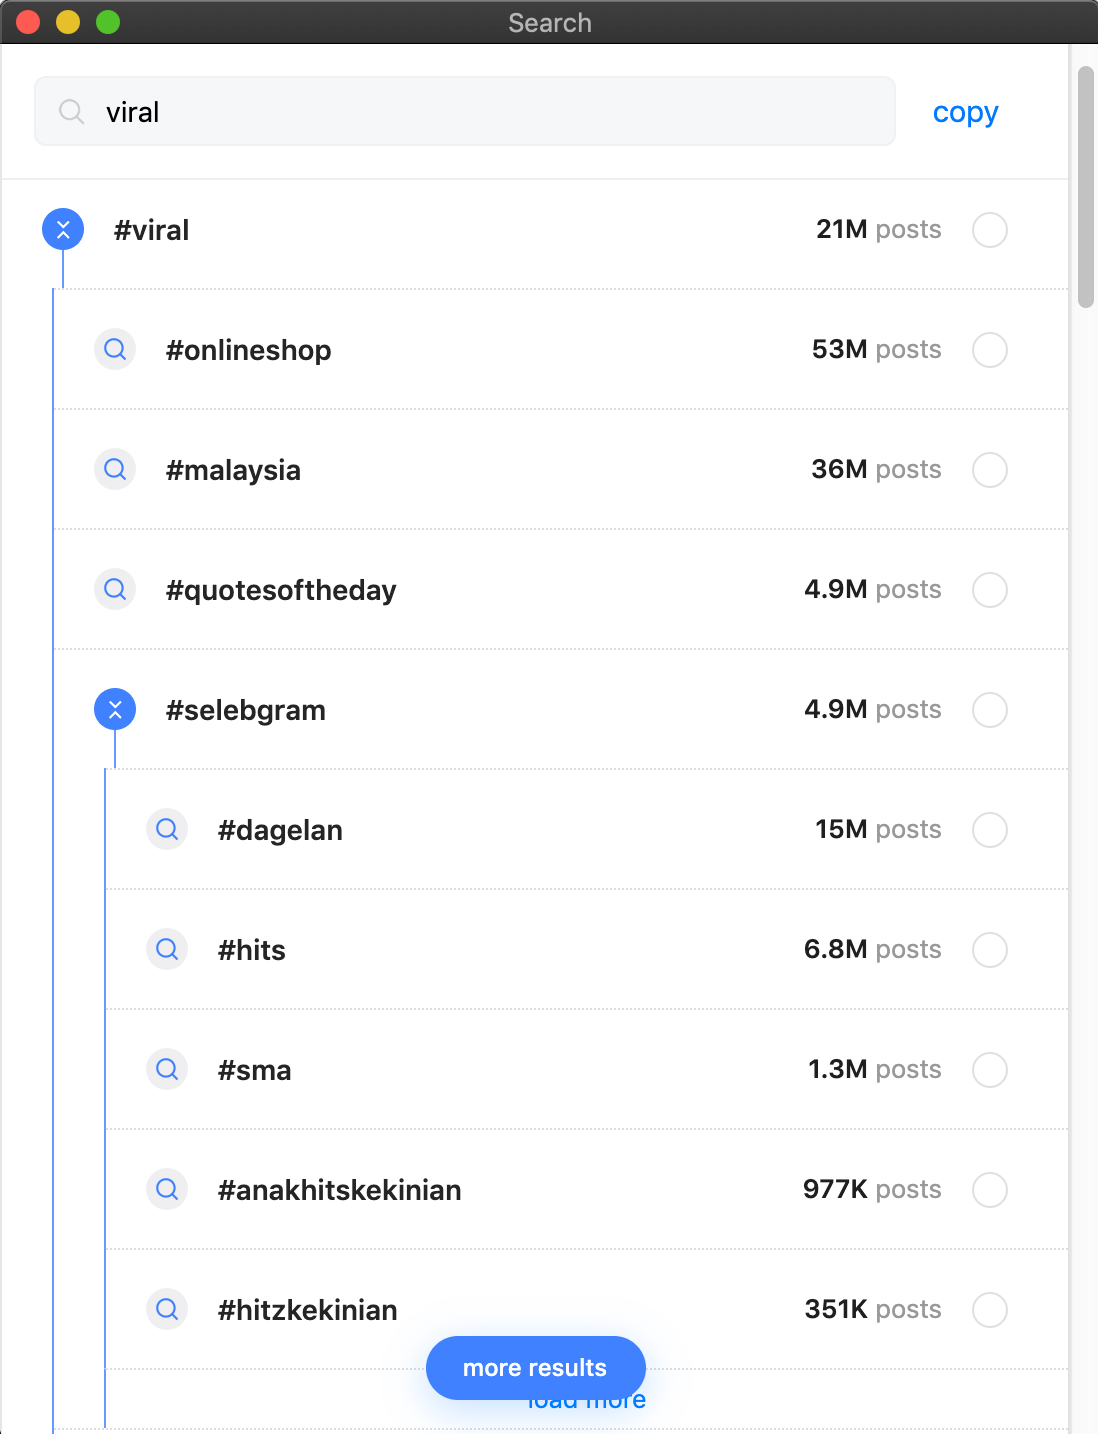Select the #viral radio circle
The image size is (1098, 1434).
pos(990,230)
